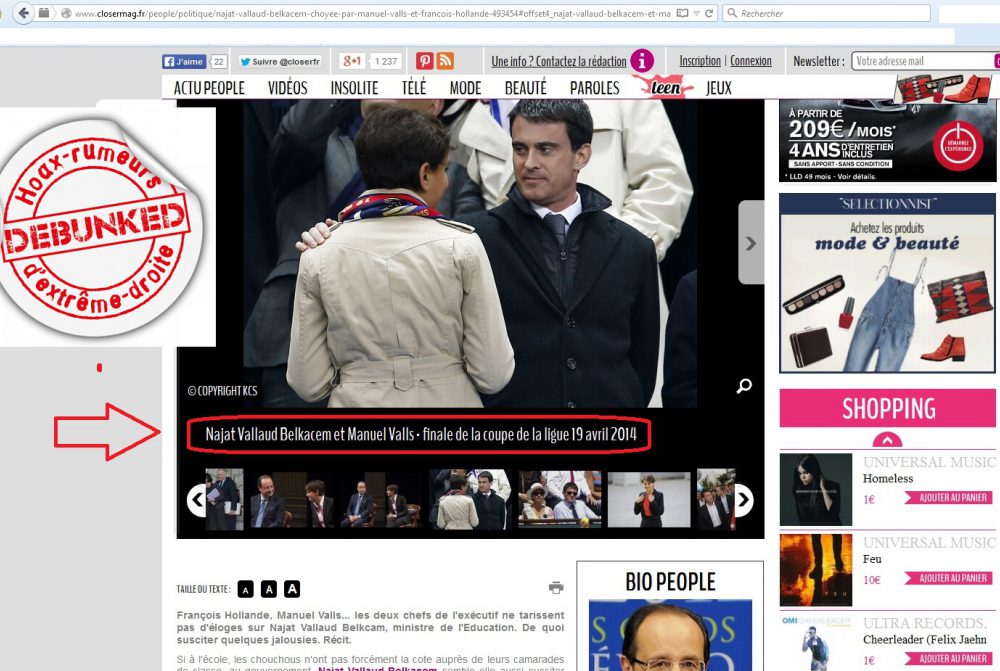1000x671 pixels.
Task: Open 'Une info ? Contactez la rédaction' link
Action: 559,61
